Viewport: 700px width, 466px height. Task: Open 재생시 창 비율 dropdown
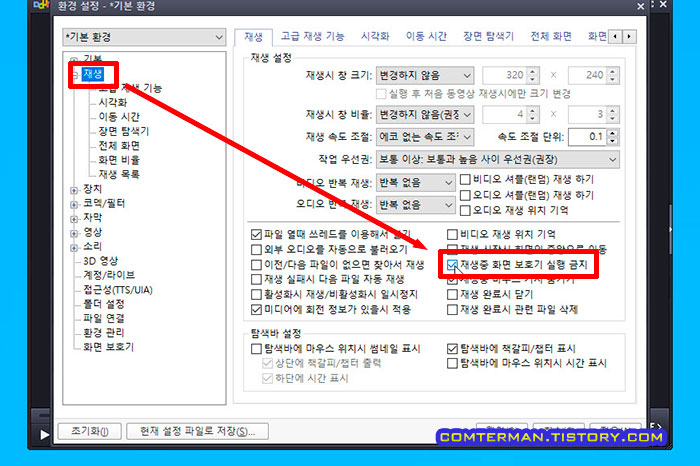pos(425,115)
